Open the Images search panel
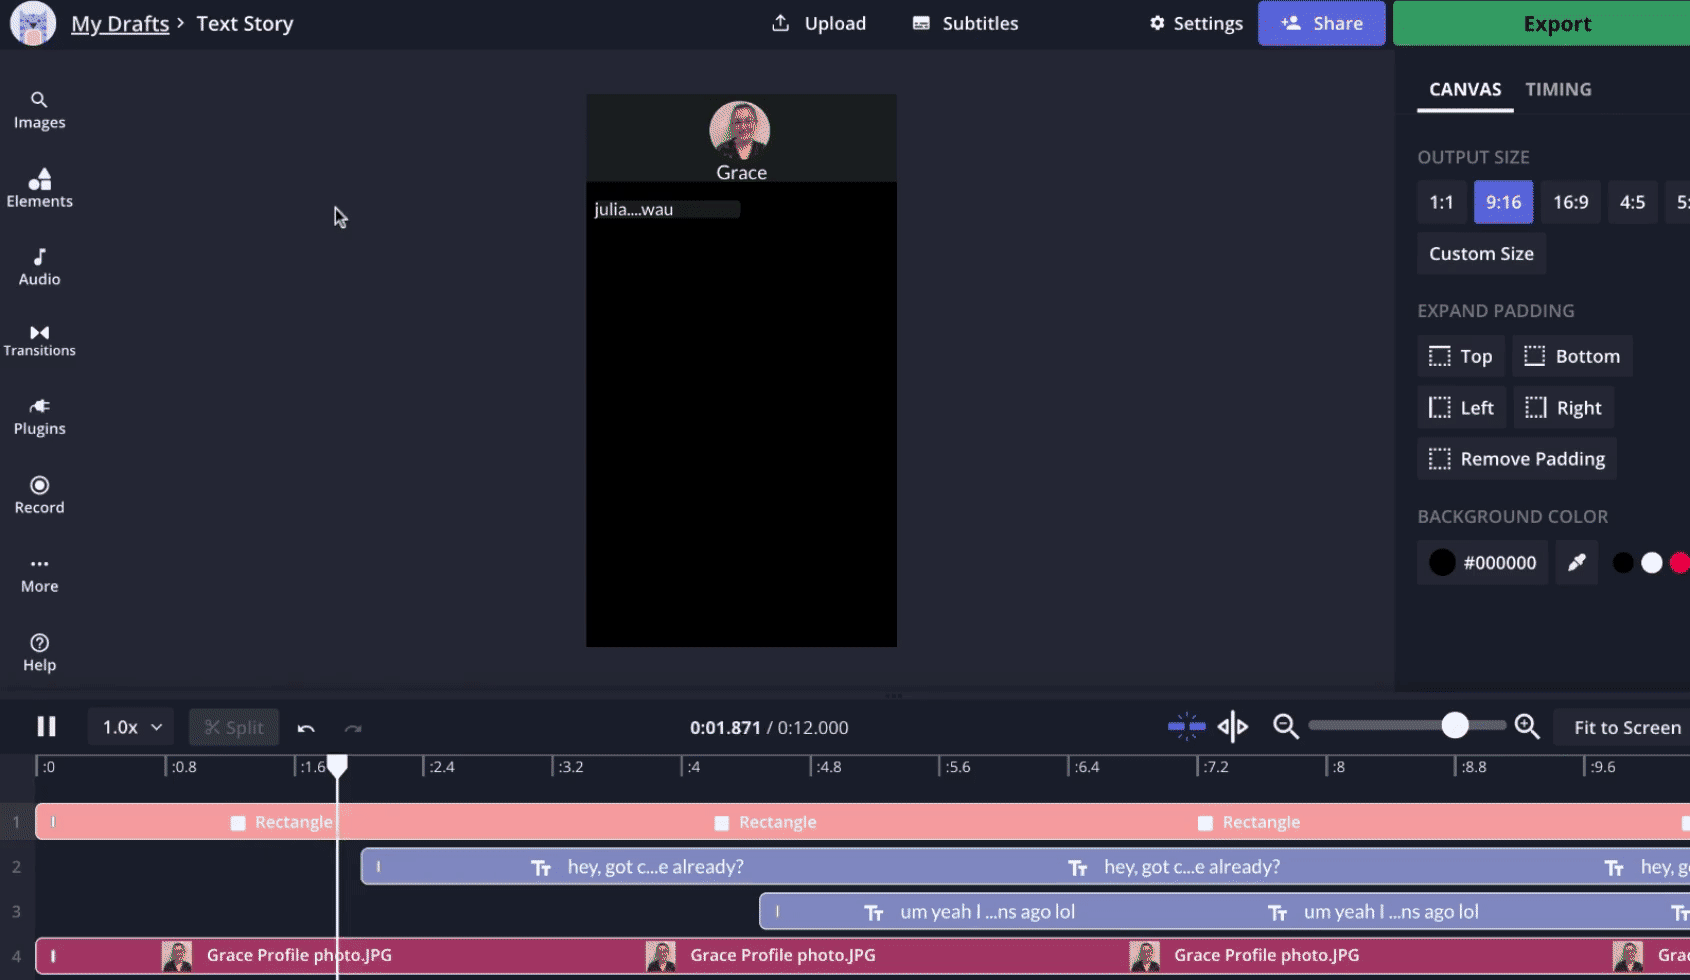The width and height of the screenshot is (1690, 980). click(39, 110)
